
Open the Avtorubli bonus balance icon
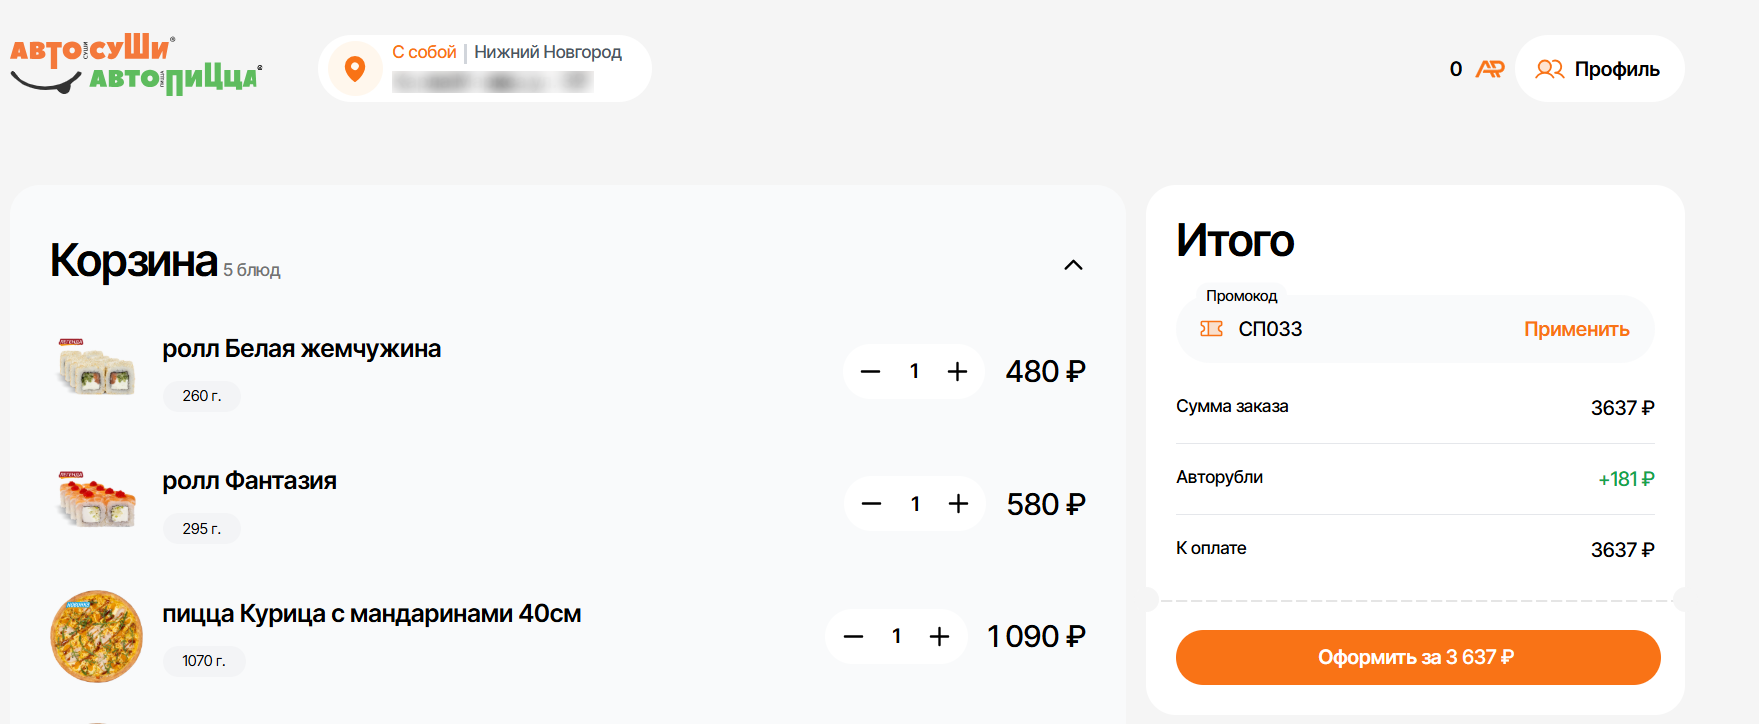[x=1490, y=69]
